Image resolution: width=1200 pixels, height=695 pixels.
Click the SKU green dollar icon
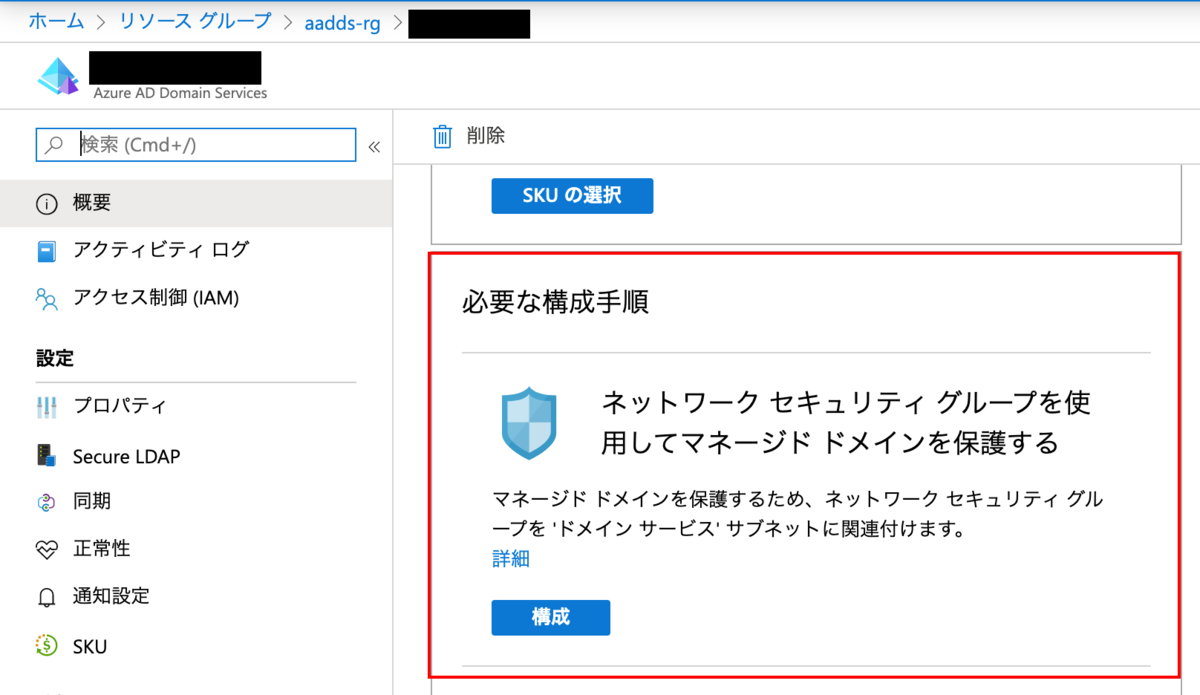click(46, 646)
